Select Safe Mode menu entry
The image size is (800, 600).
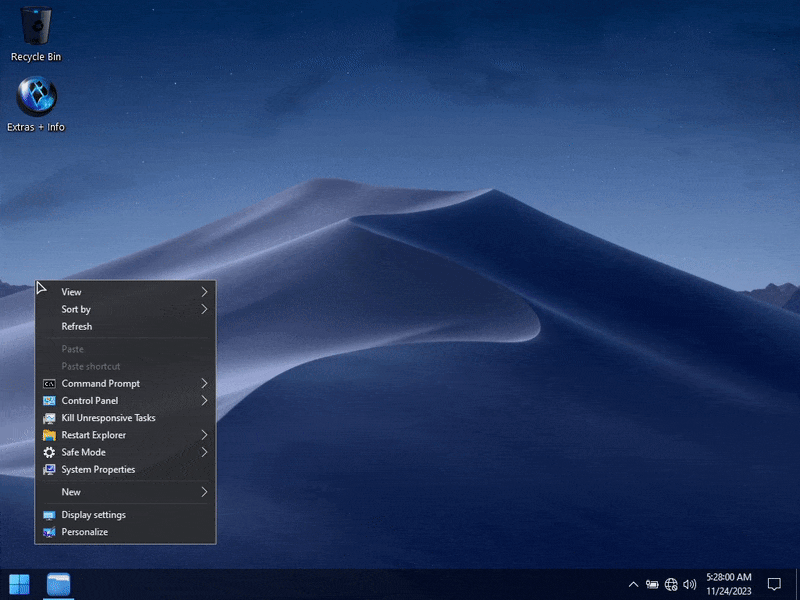point(126,452)
